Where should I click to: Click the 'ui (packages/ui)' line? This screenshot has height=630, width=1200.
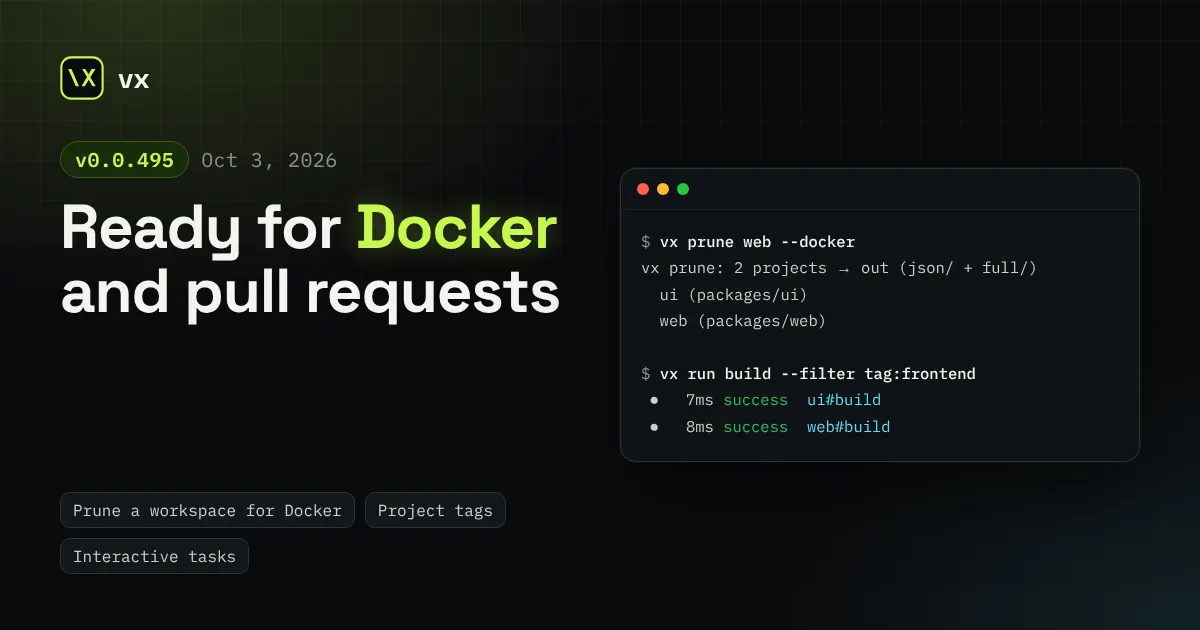click(x=733, y=295)
